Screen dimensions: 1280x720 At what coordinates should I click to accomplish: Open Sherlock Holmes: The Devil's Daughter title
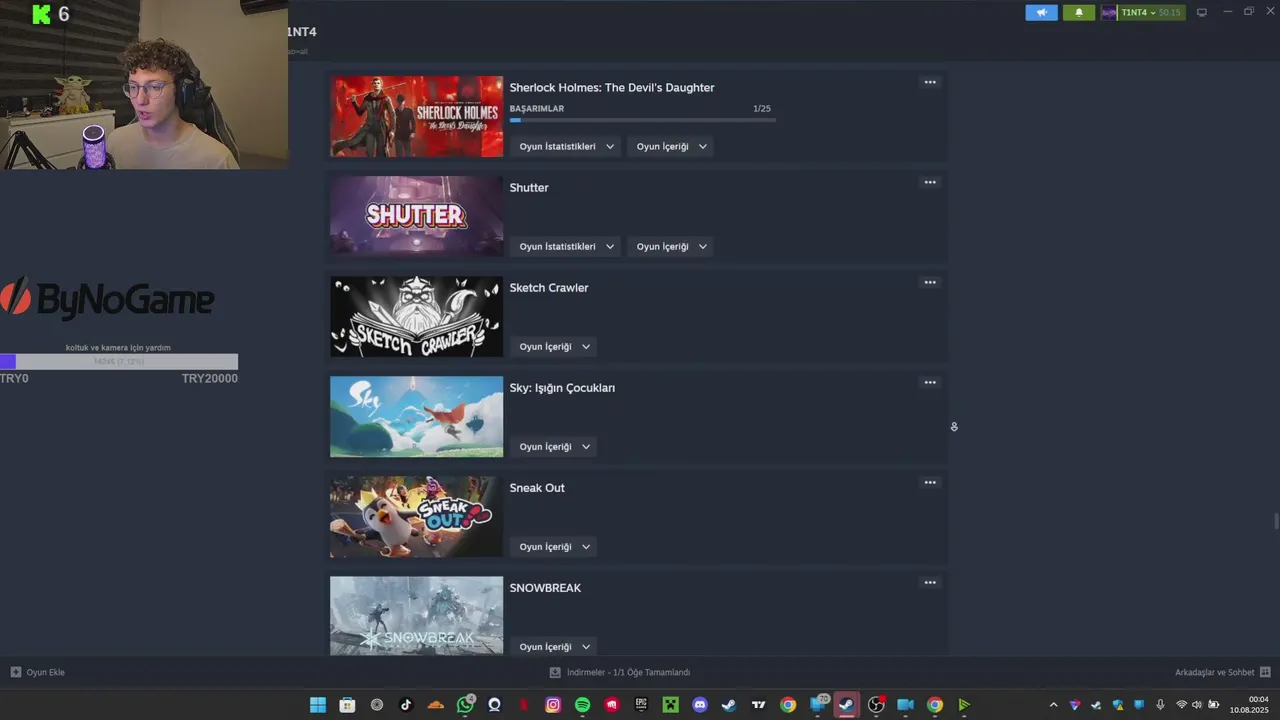pyautogui.click(x=612, y=88)
